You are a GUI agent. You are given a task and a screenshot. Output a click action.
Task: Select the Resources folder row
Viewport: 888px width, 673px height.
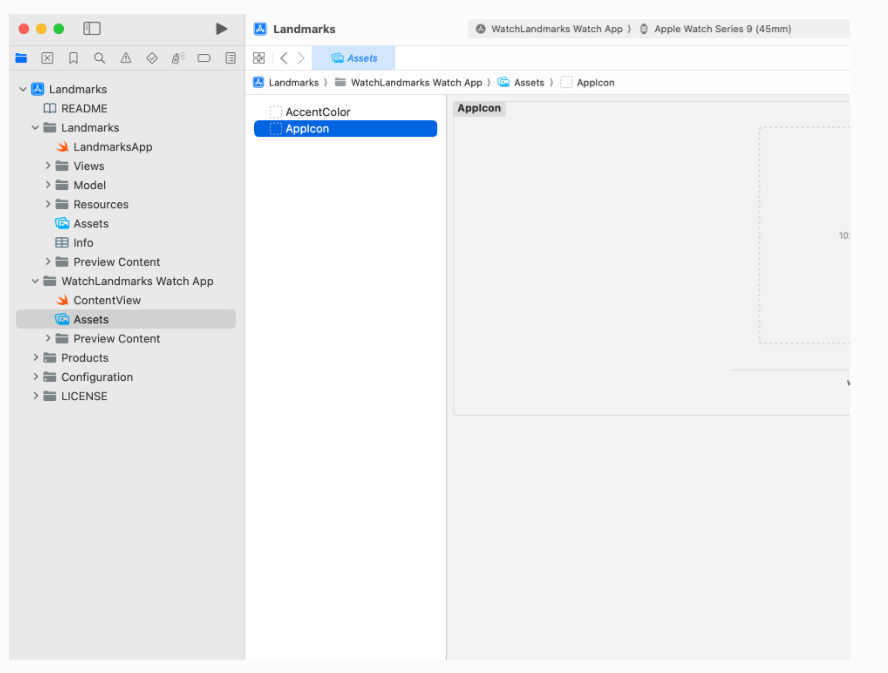pos(126,205)
